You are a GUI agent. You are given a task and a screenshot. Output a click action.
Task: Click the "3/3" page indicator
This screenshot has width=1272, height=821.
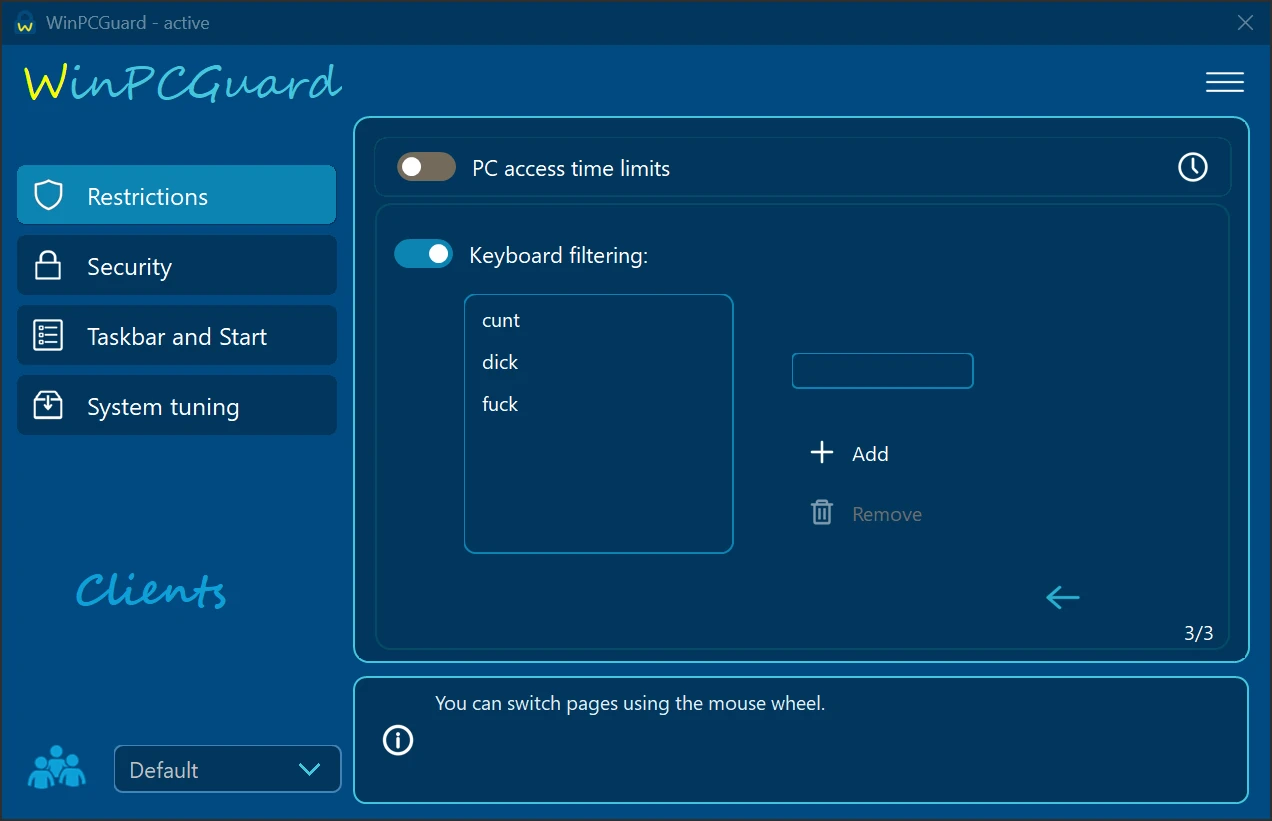coord(1198,633)
